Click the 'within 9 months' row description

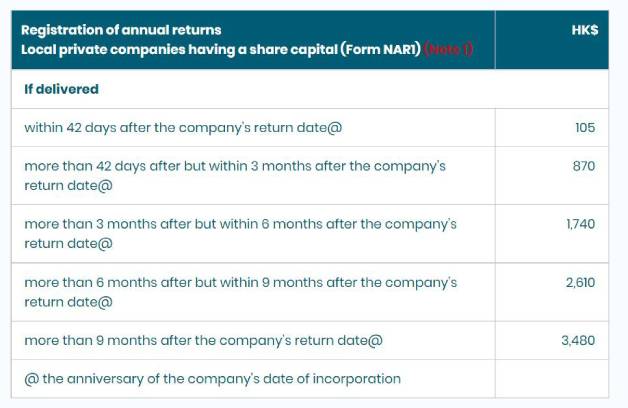pos(240,292)
